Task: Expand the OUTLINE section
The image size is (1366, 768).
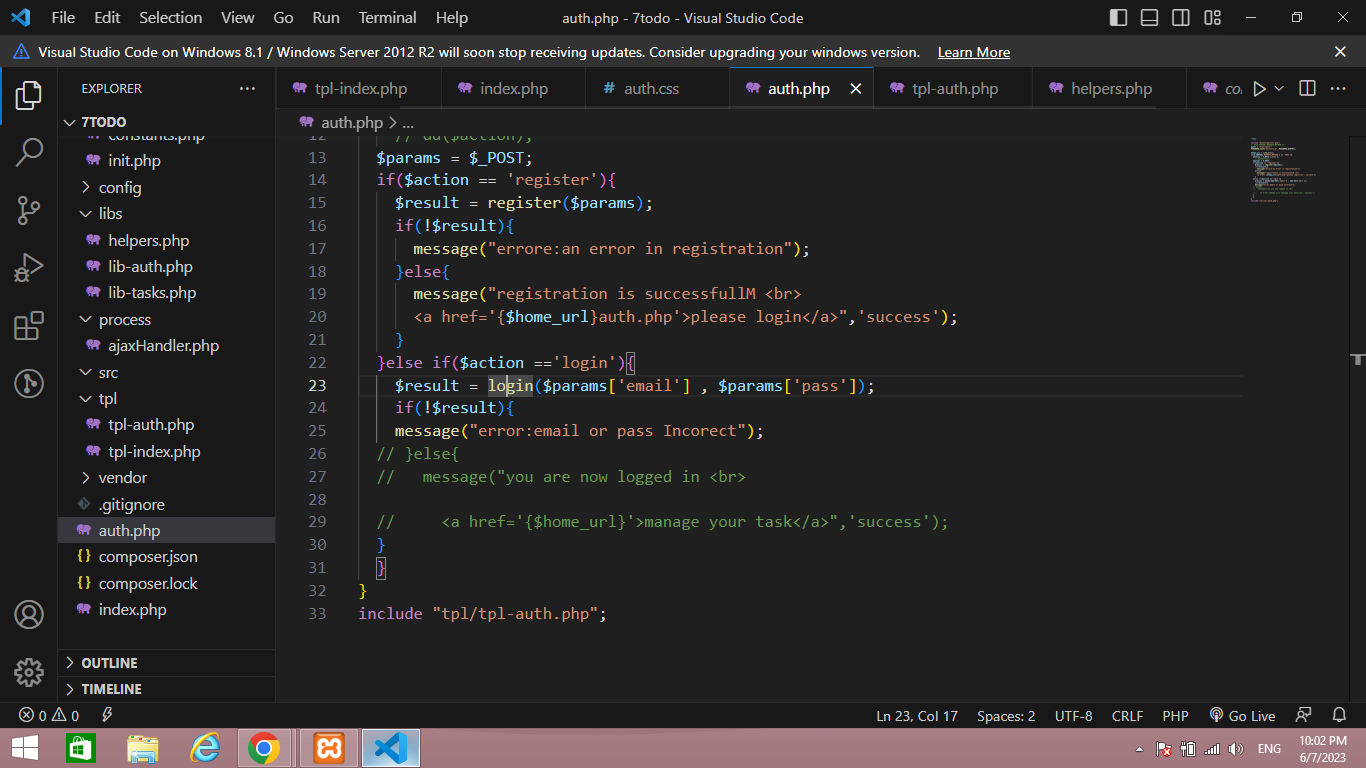Action: point(166,663)
